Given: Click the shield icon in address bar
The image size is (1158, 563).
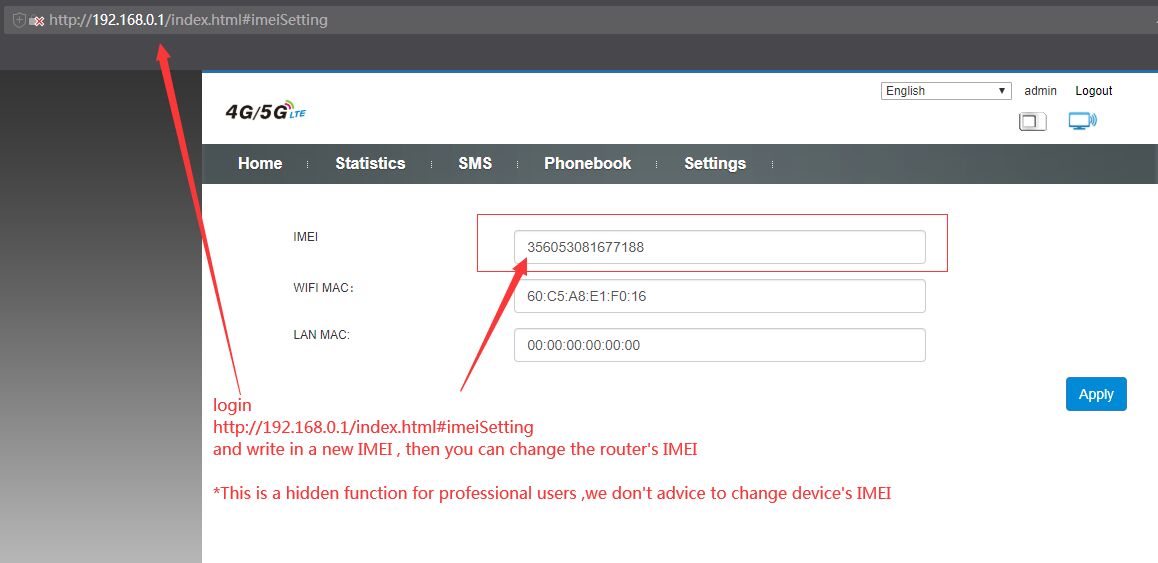Looking at the screenshot, I should tap(19, 21).
